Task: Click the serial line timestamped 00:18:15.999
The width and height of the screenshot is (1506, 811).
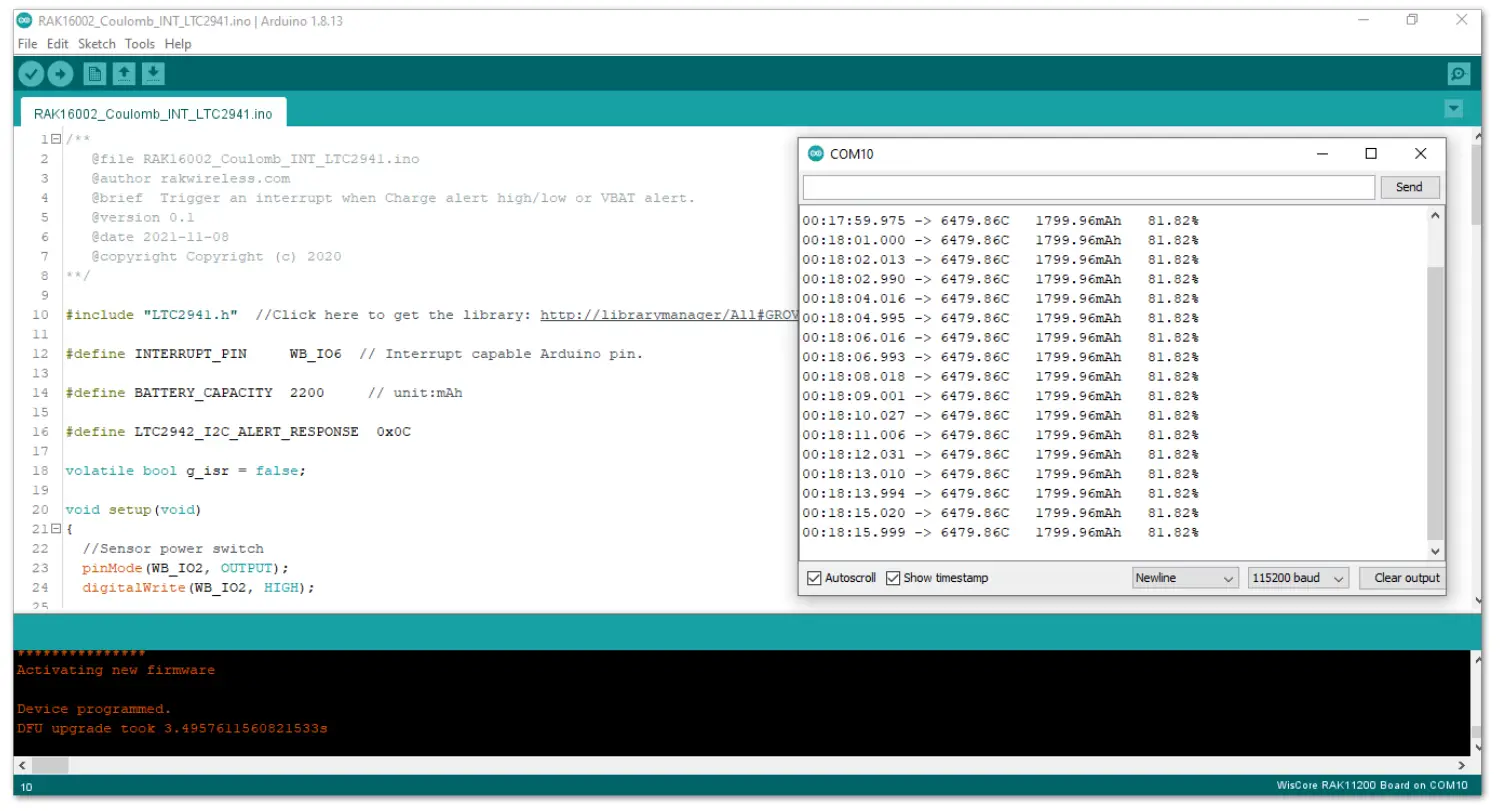Action: click(1000, 533)
